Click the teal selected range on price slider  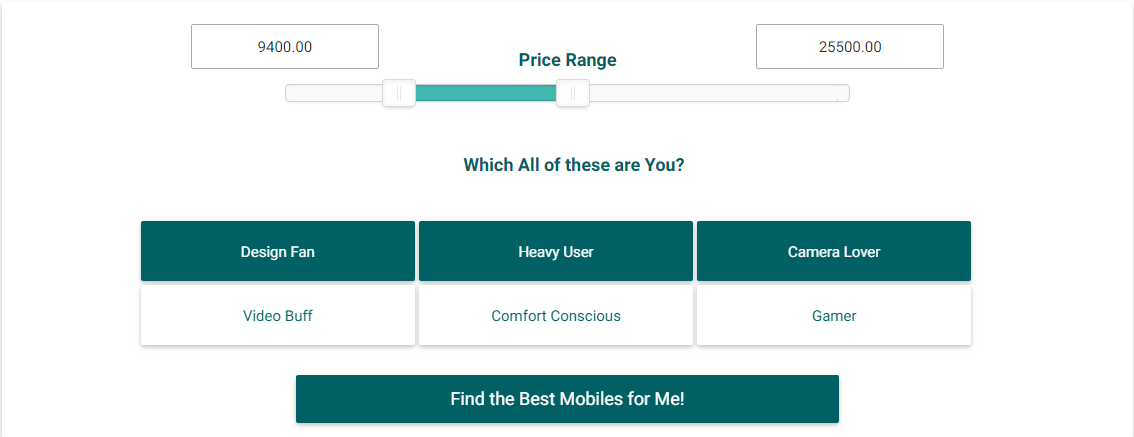point(485,93)
